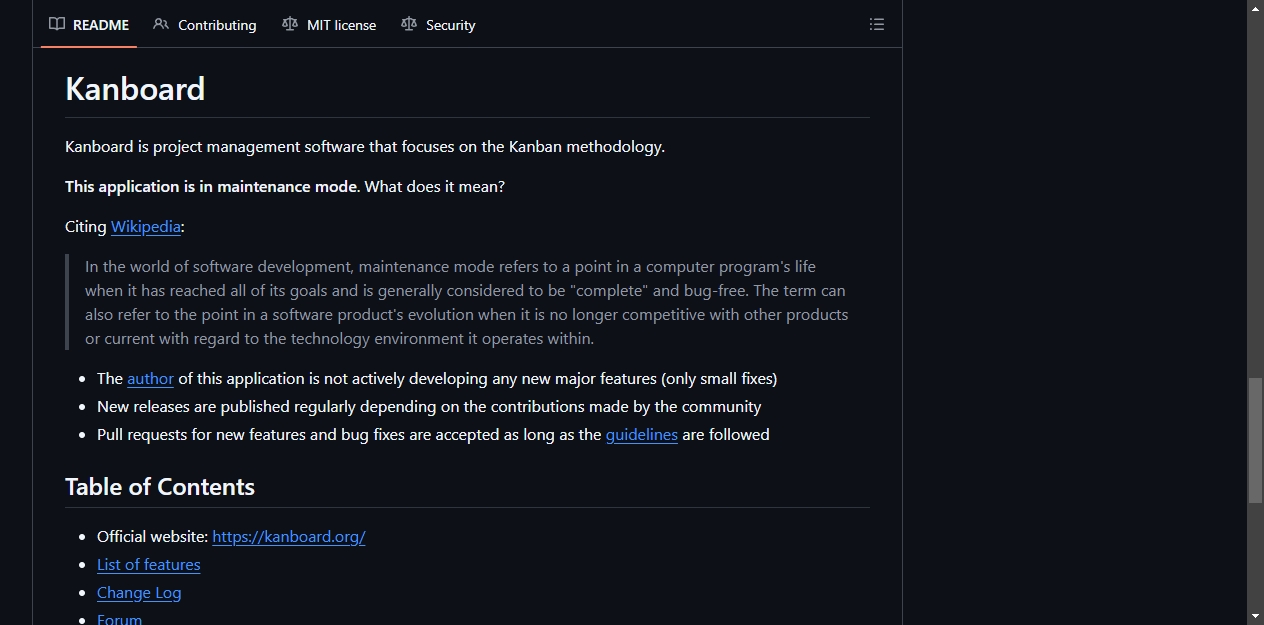The height and width of the screenshot is (625, 1264).
Task: Open the README outline list icon
Action: coord(877,24)
